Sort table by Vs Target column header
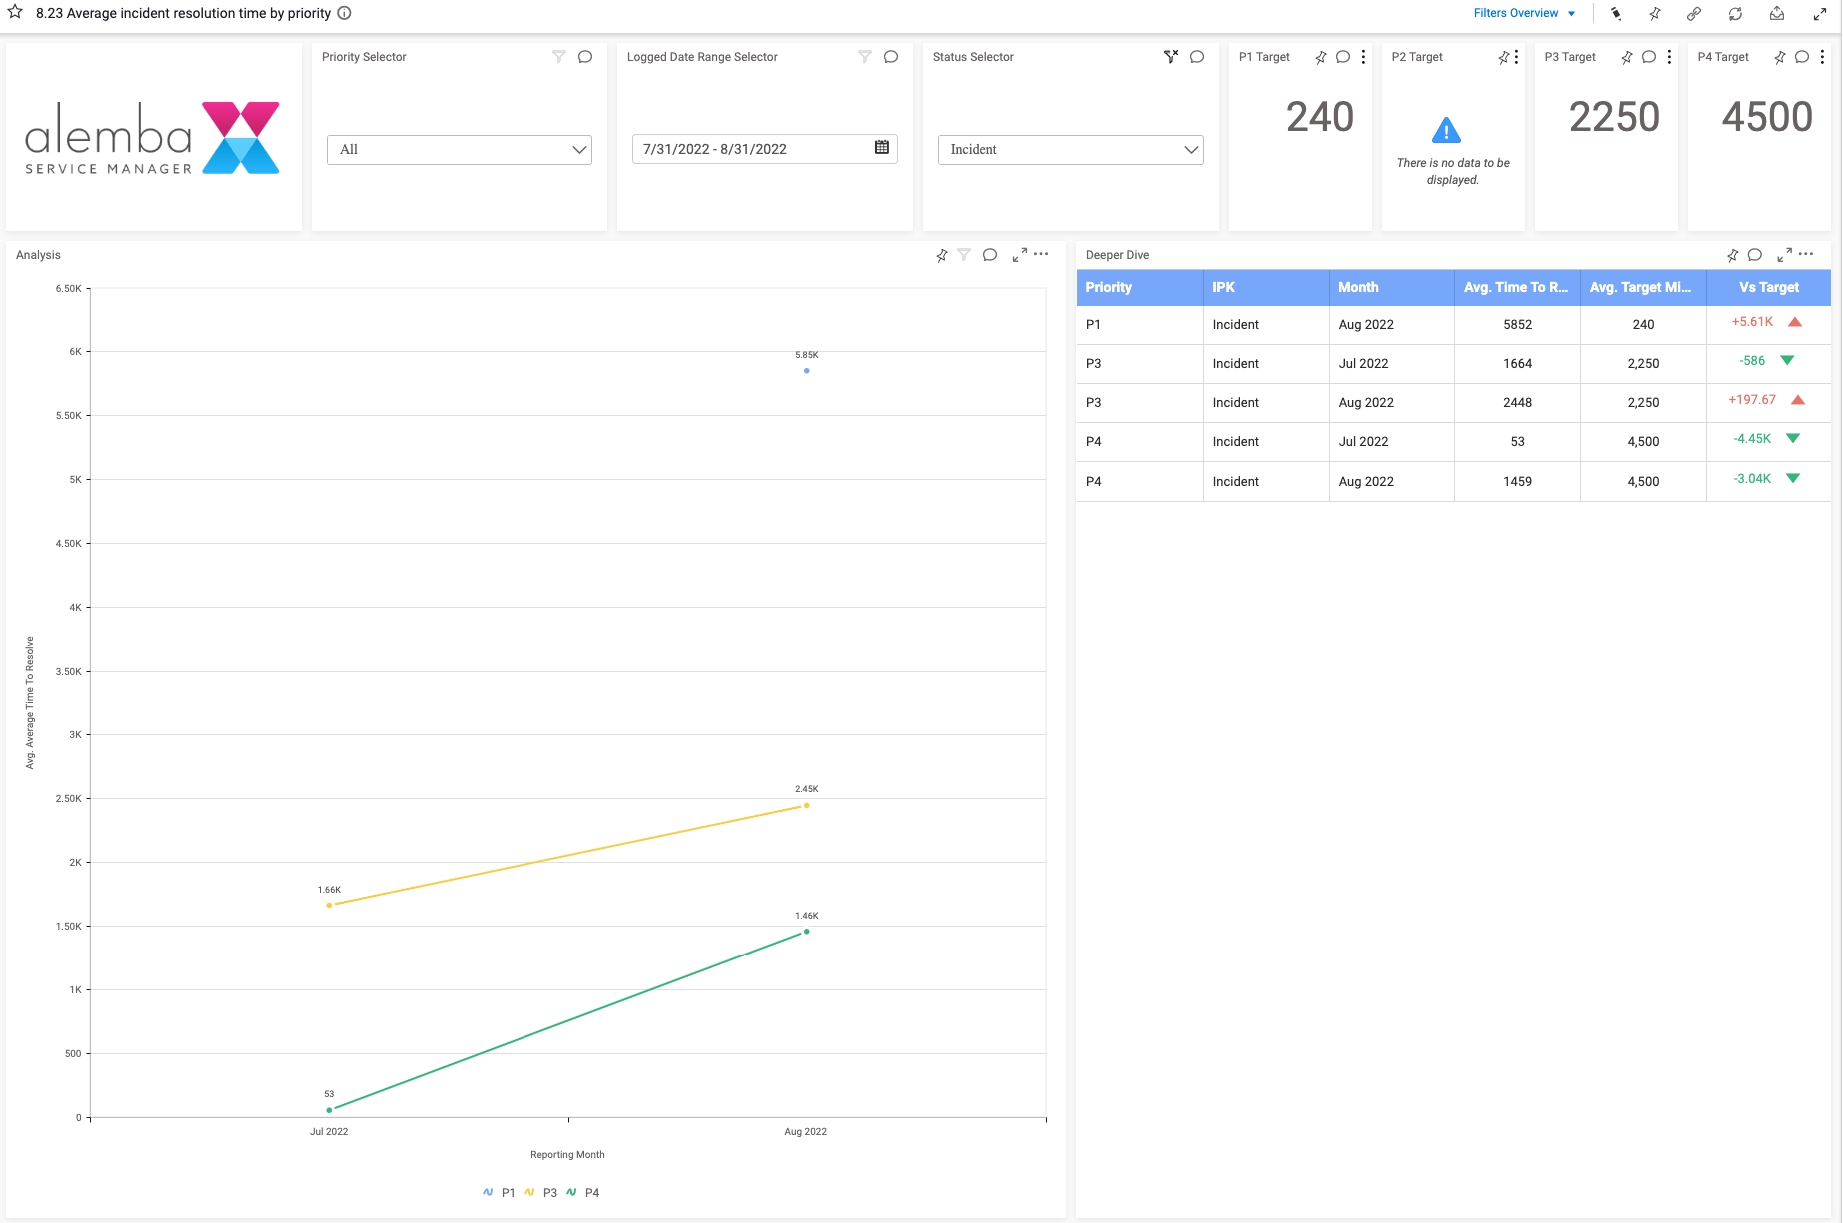Viewport: 1843px width, 1223px height. click(1768, 287)
